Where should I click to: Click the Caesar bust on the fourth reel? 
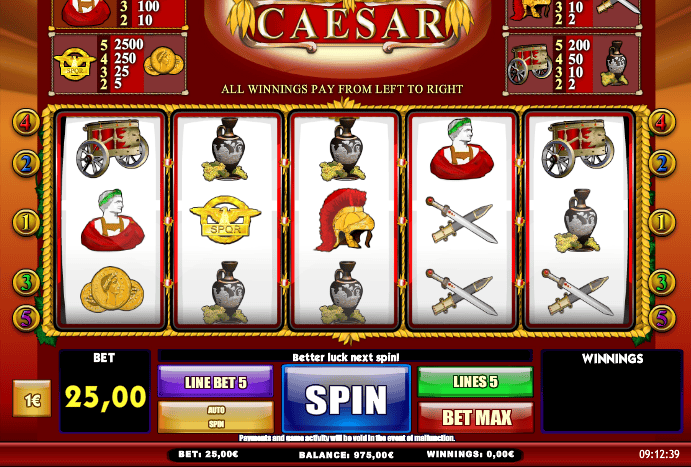[x=461, y=149]
